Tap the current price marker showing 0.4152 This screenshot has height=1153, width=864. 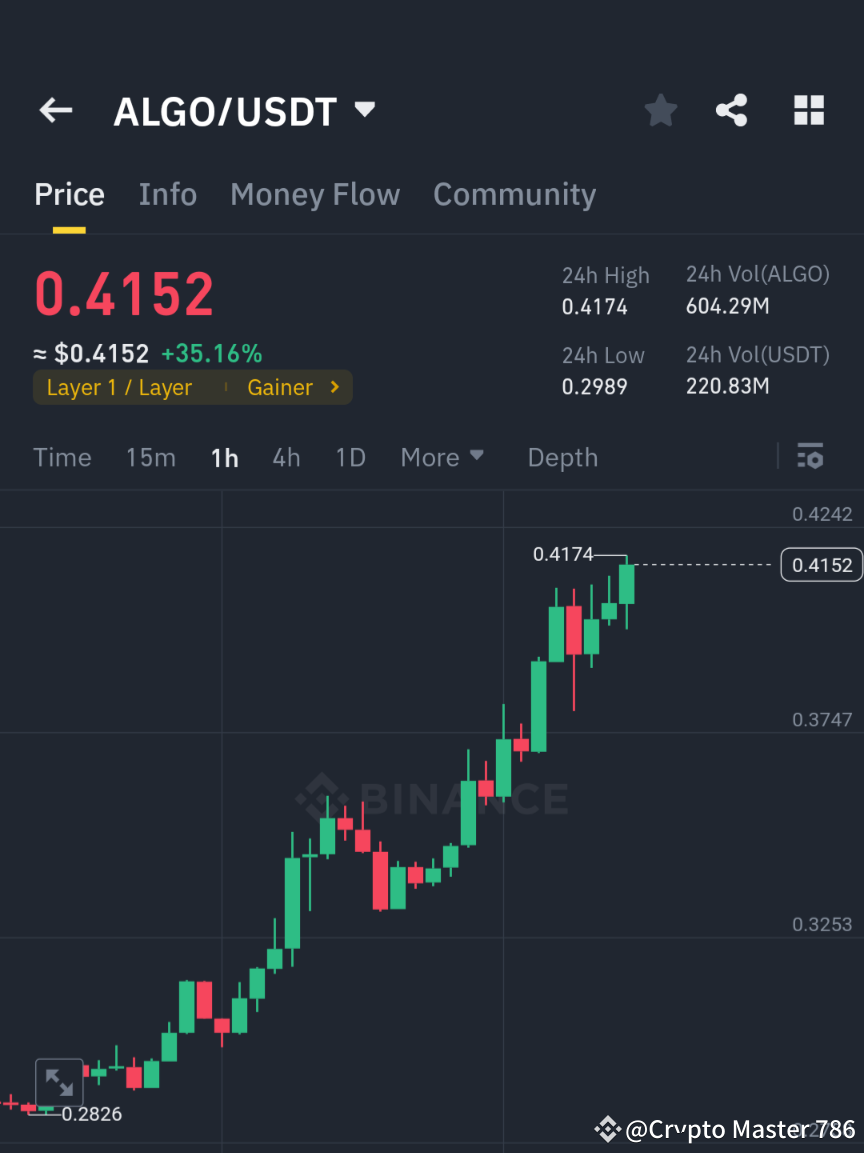point(821,564)
